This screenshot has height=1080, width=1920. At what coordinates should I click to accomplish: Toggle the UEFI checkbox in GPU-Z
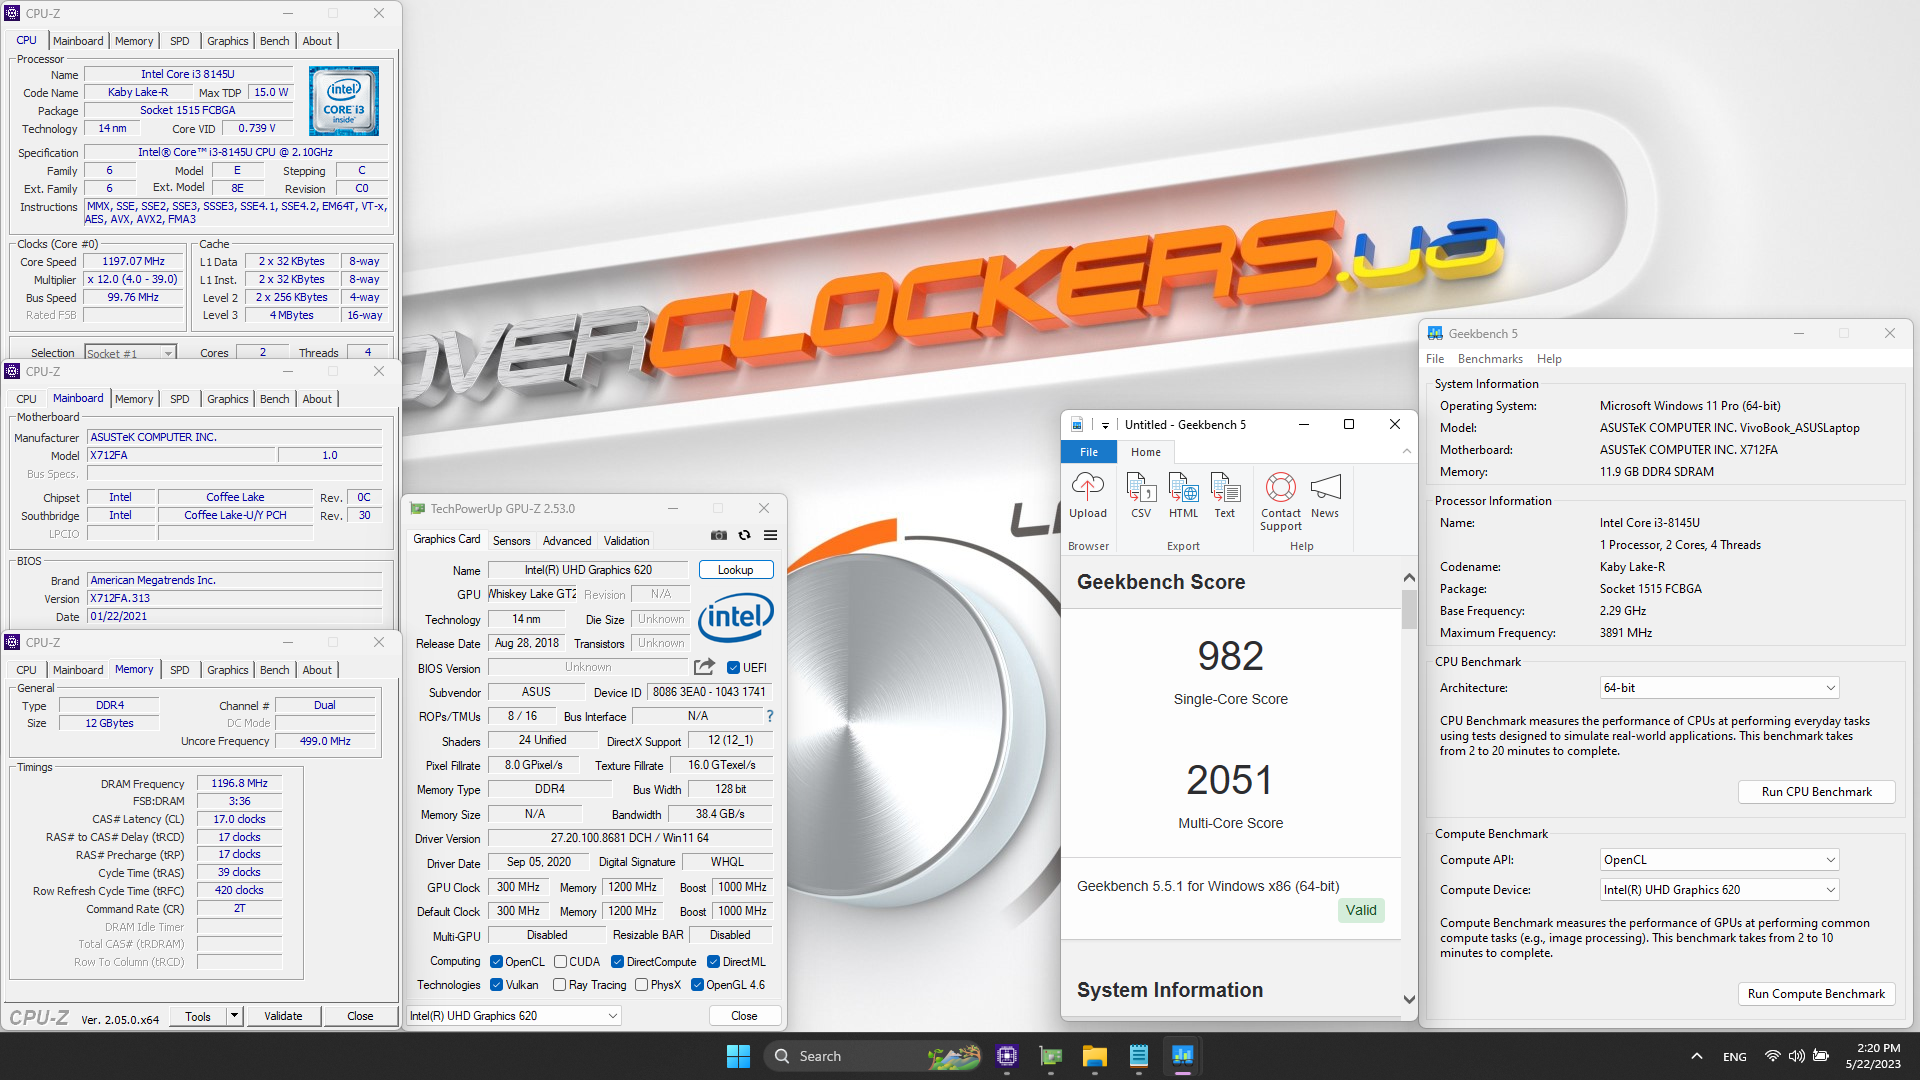(733, 668)
